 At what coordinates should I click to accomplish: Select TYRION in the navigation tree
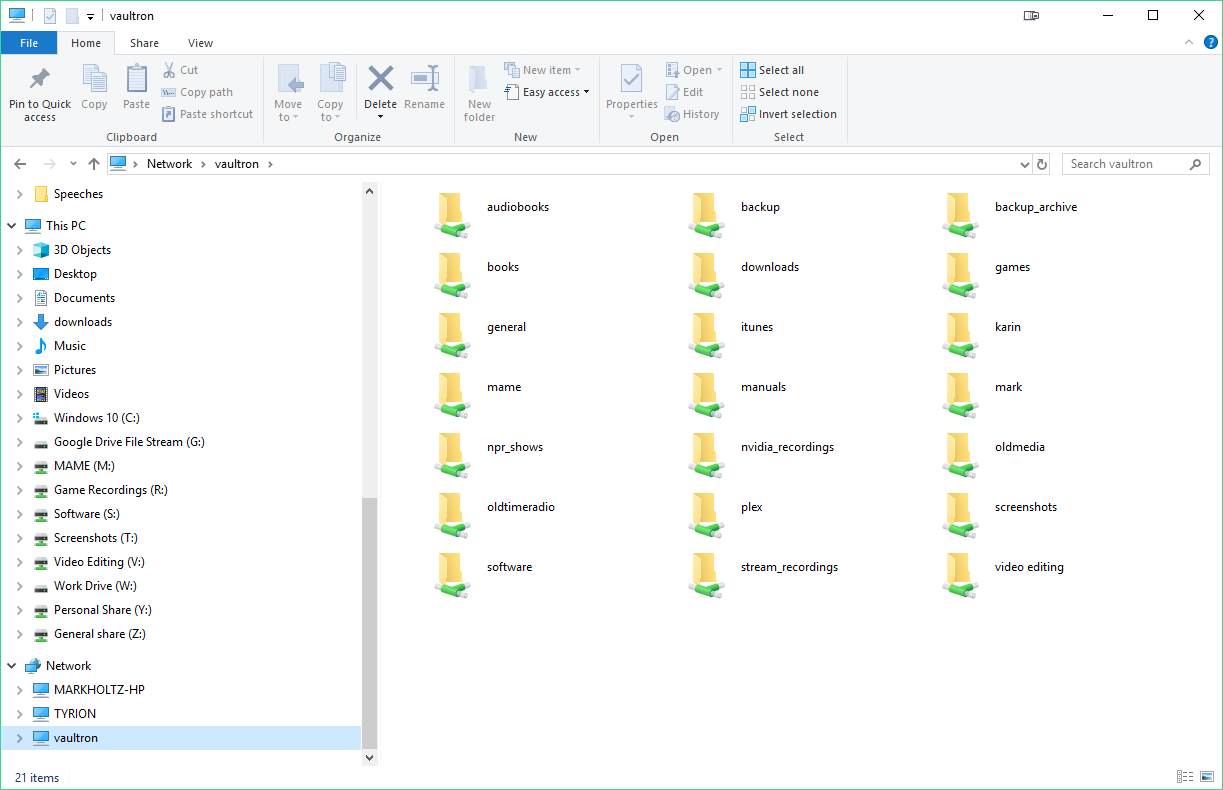click(x=75, y=714)
